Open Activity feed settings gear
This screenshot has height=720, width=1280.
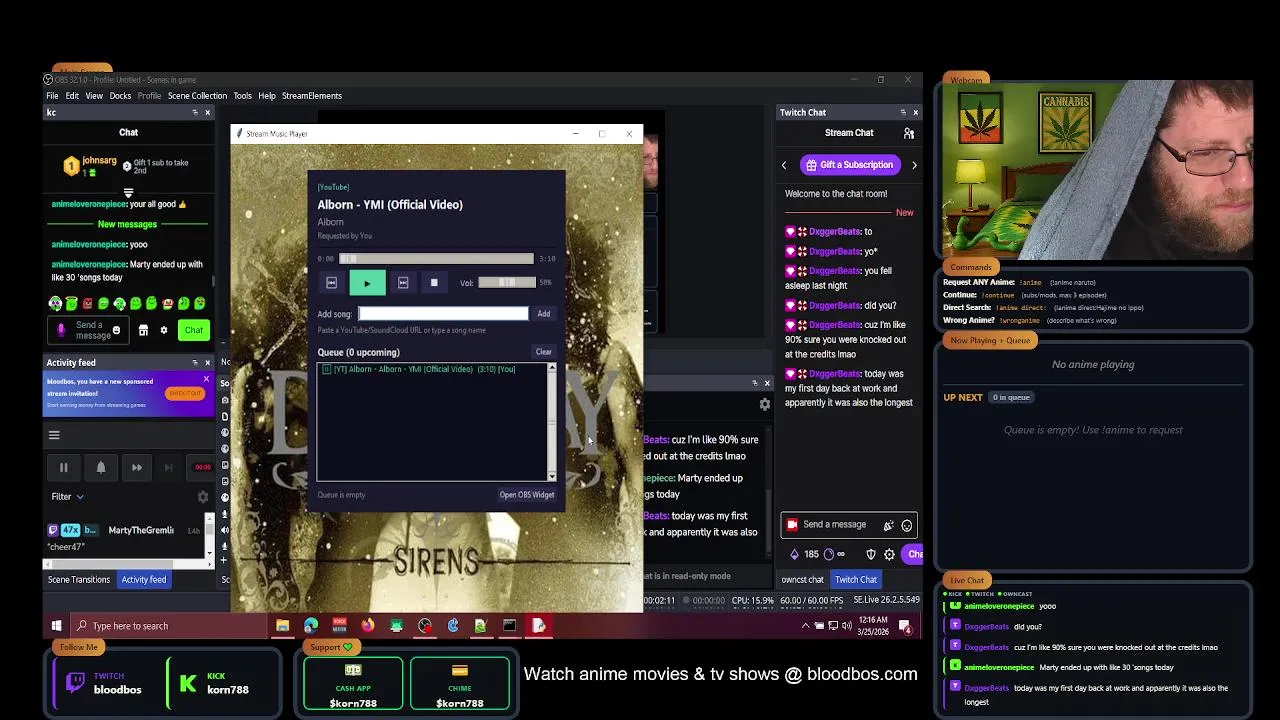tap(203, 497)
